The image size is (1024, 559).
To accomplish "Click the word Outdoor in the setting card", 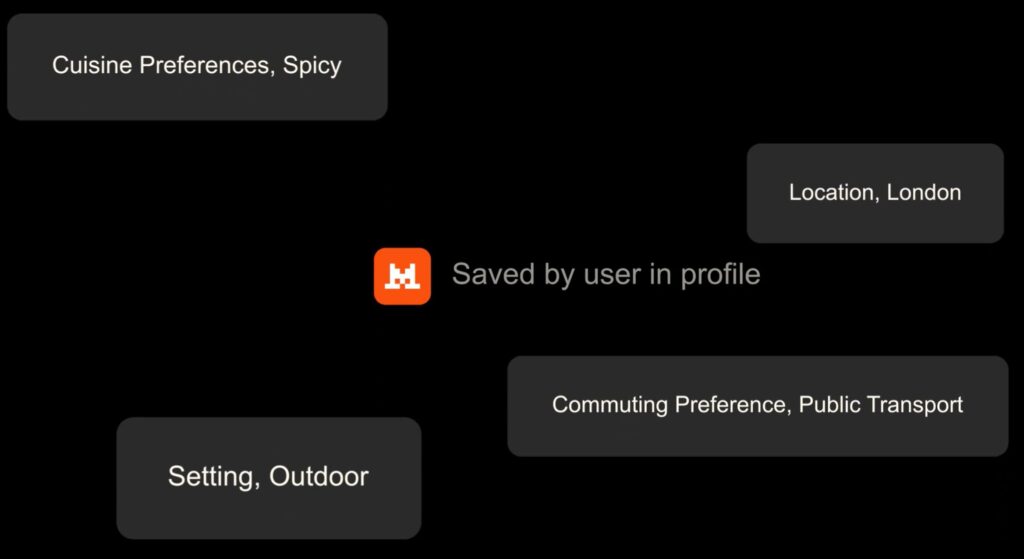I will pos(319,476).
